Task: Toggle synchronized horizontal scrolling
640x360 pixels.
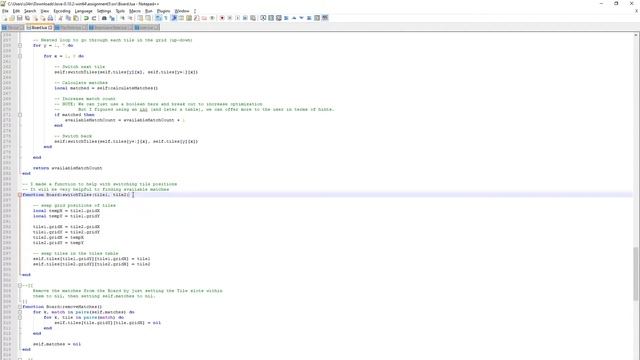Action: [x=148, y=18]
